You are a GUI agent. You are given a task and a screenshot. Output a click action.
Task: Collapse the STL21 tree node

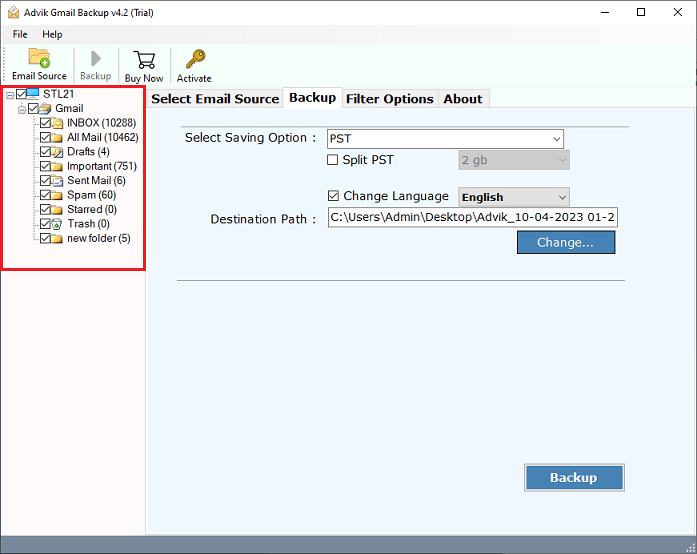click(10, 95)
